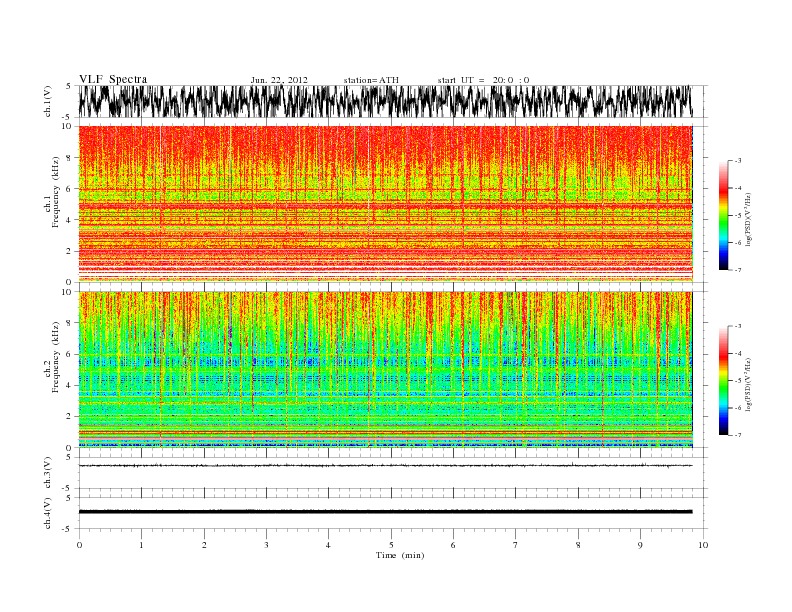Click the "10" tick label on Time axis
This screenshot has height=612, width=792.
(703, 545)
